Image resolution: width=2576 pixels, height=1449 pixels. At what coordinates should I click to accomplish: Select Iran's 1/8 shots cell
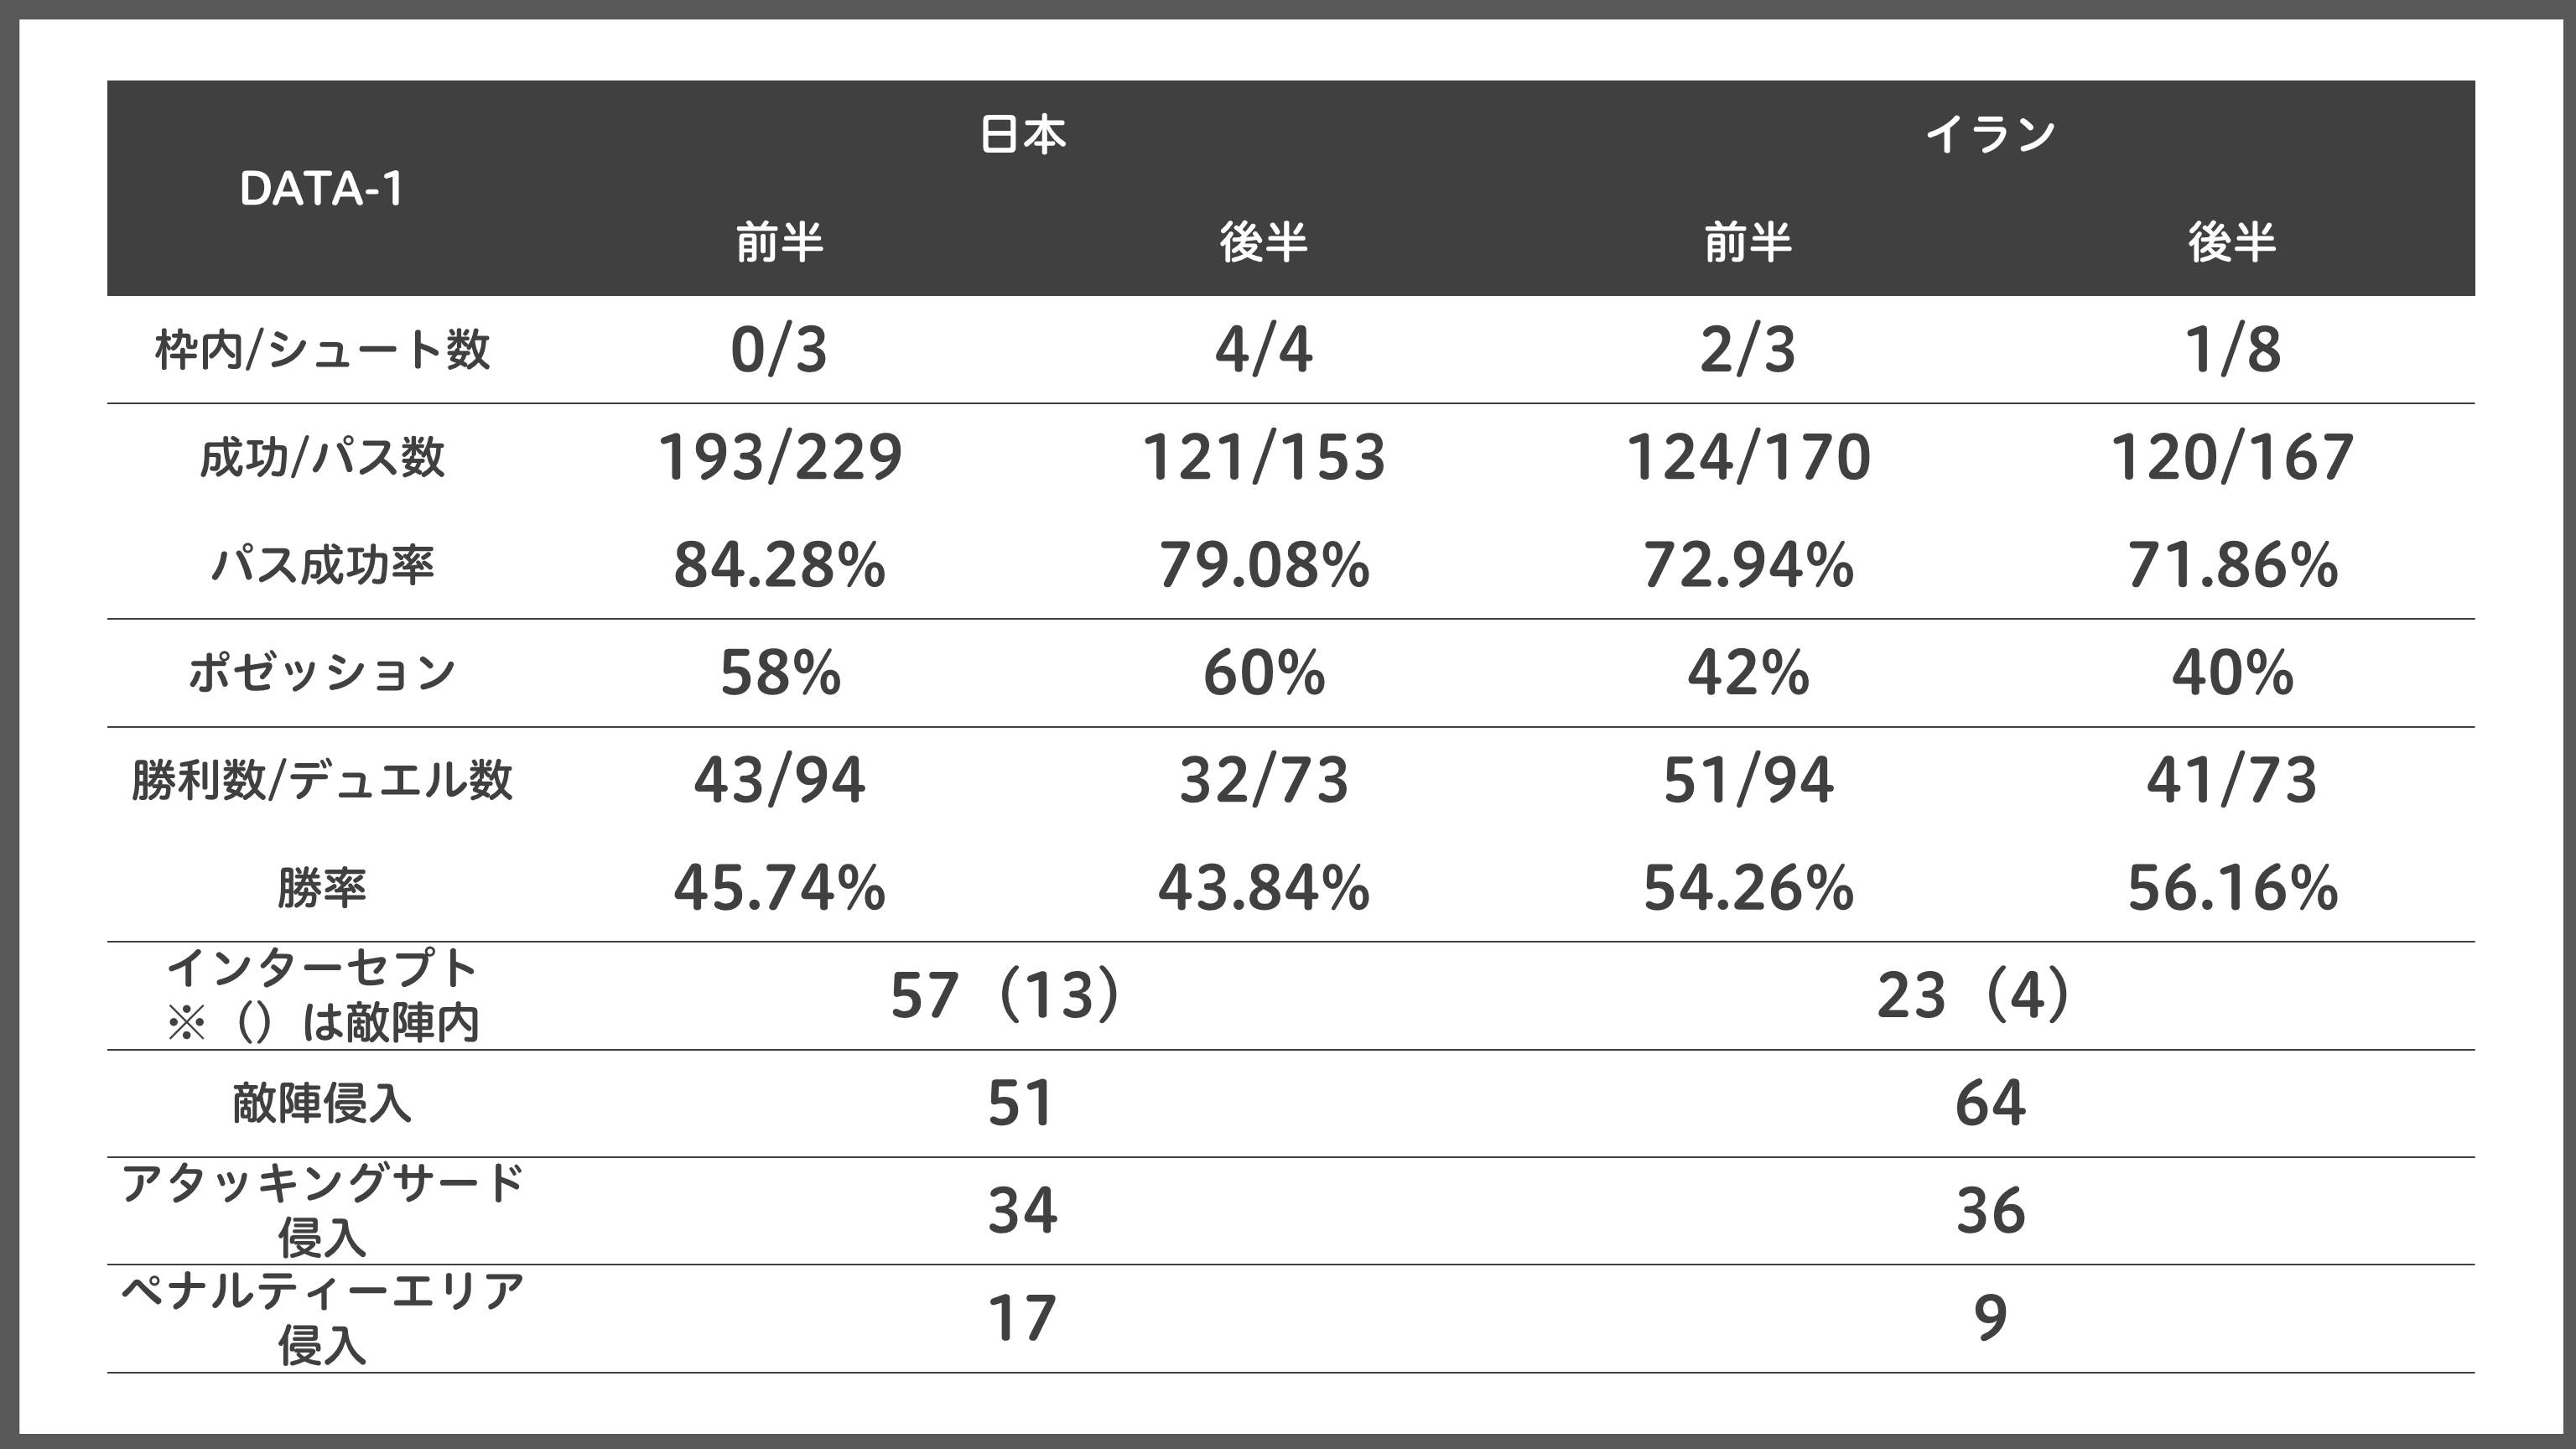(x=2232, y=350)
